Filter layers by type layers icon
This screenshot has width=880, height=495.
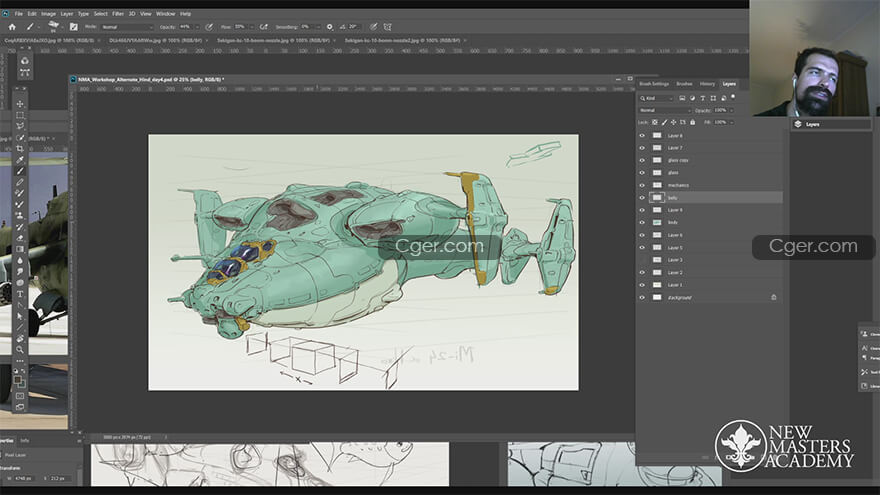click(702, 98)
